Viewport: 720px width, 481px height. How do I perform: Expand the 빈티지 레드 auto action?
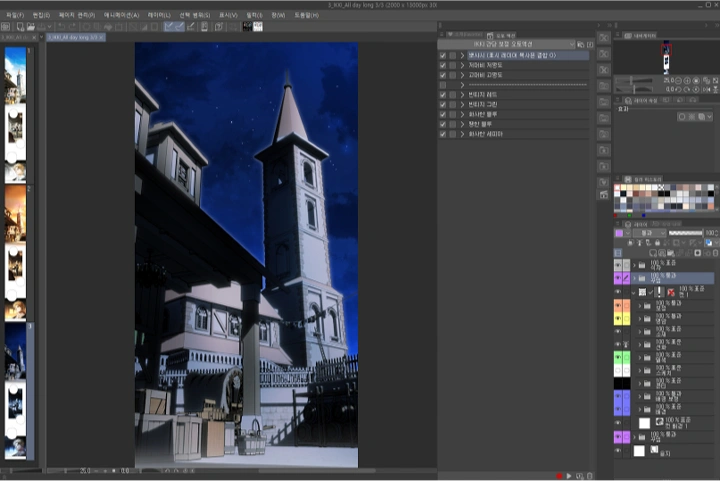click(462, 95)
